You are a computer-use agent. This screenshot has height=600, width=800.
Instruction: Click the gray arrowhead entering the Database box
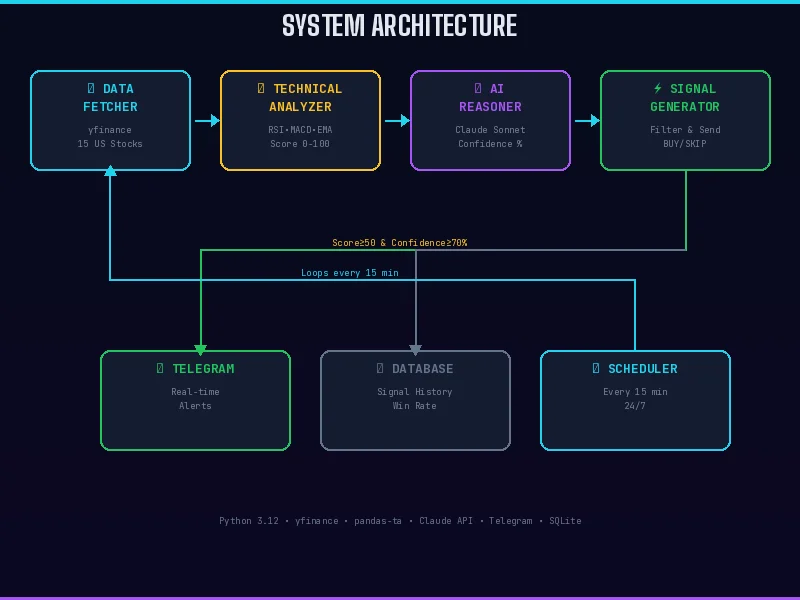pos(416,350)
